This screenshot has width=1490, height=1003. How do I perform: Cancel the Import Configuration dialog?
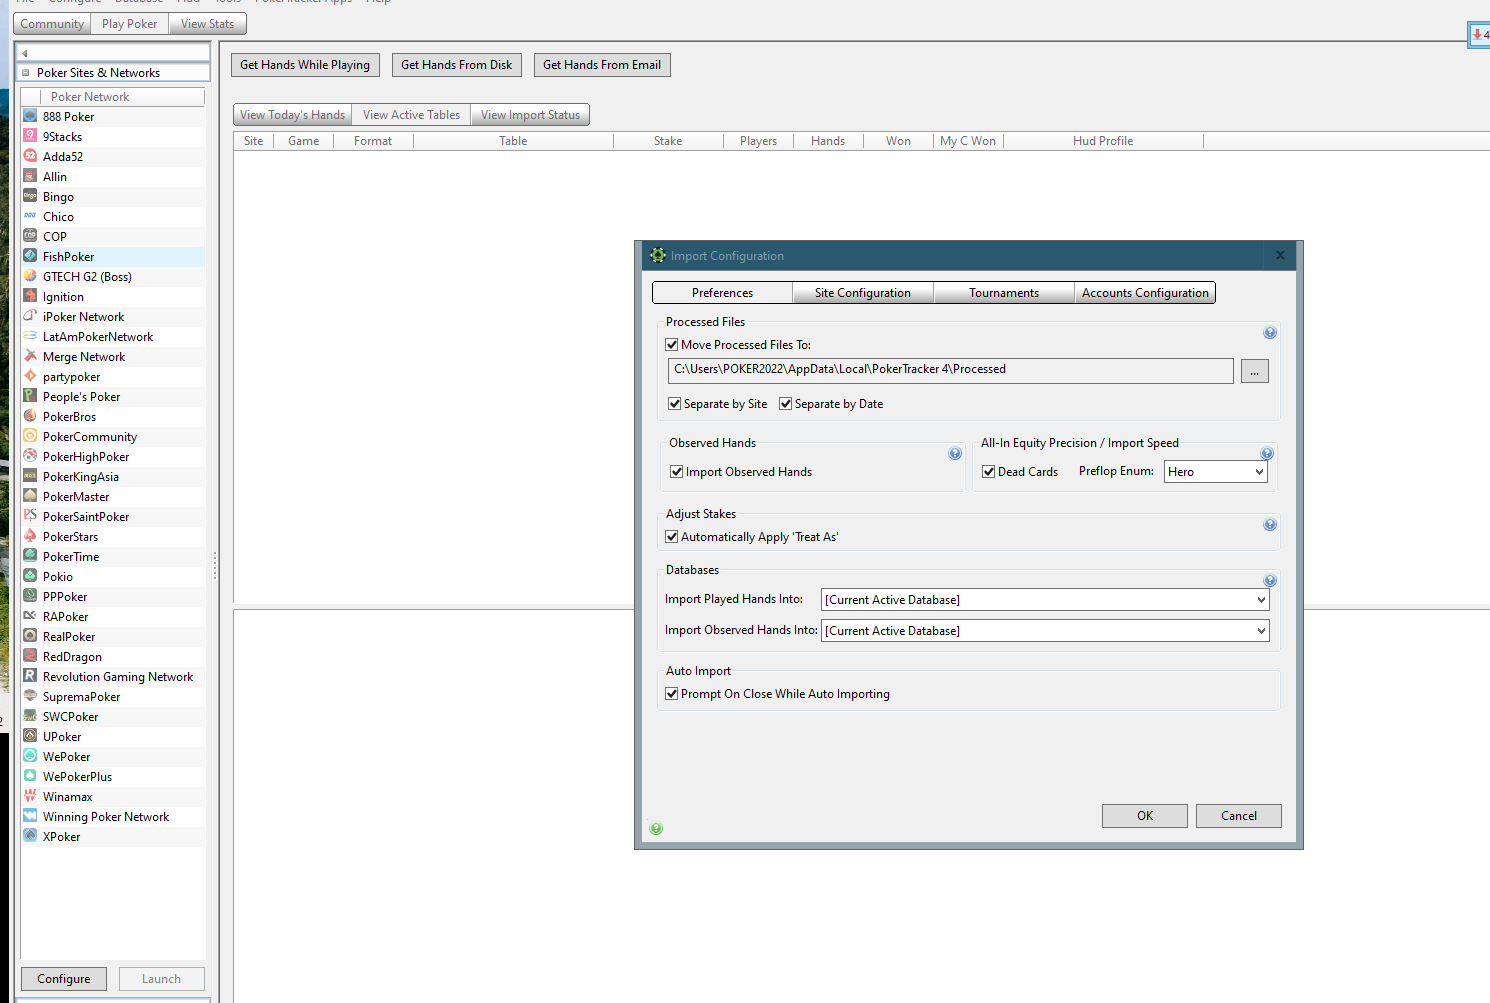click(1239, 816)
